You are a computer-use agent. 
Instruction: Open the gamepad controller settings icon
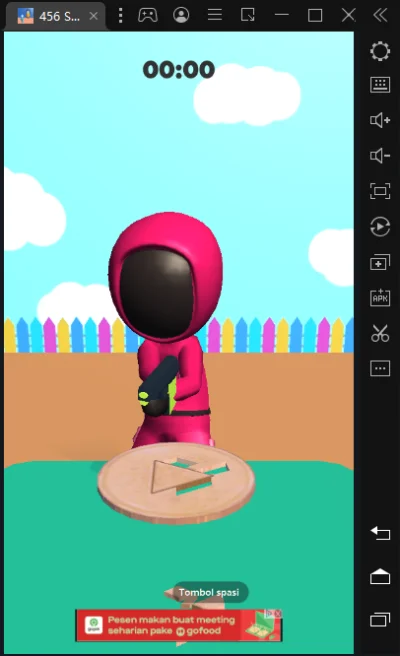[x=148, y=15]
